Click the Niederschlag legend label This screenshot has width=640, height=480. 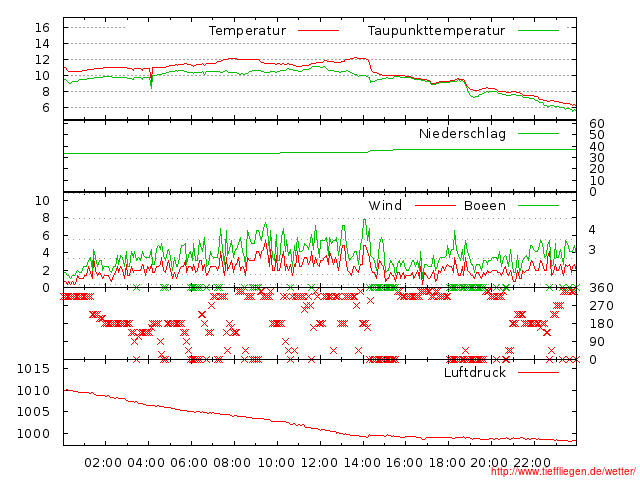click(x=462, y=133)
